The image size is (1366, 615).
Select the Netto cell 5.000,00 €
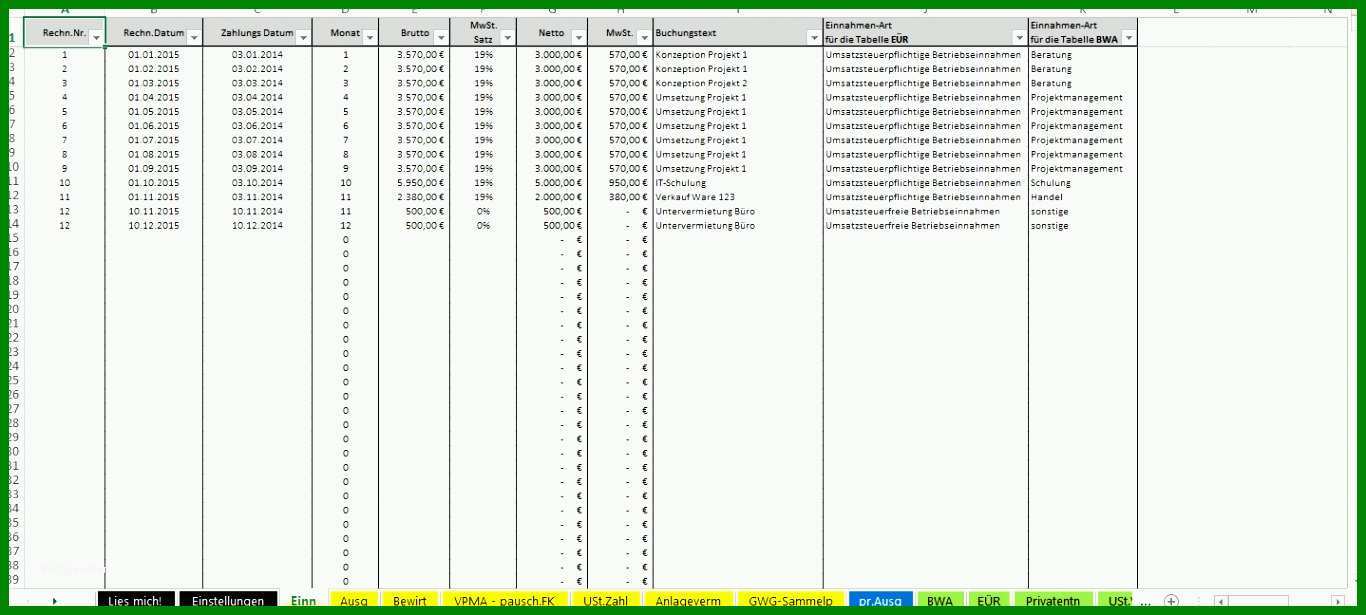[x=552, y=183]
